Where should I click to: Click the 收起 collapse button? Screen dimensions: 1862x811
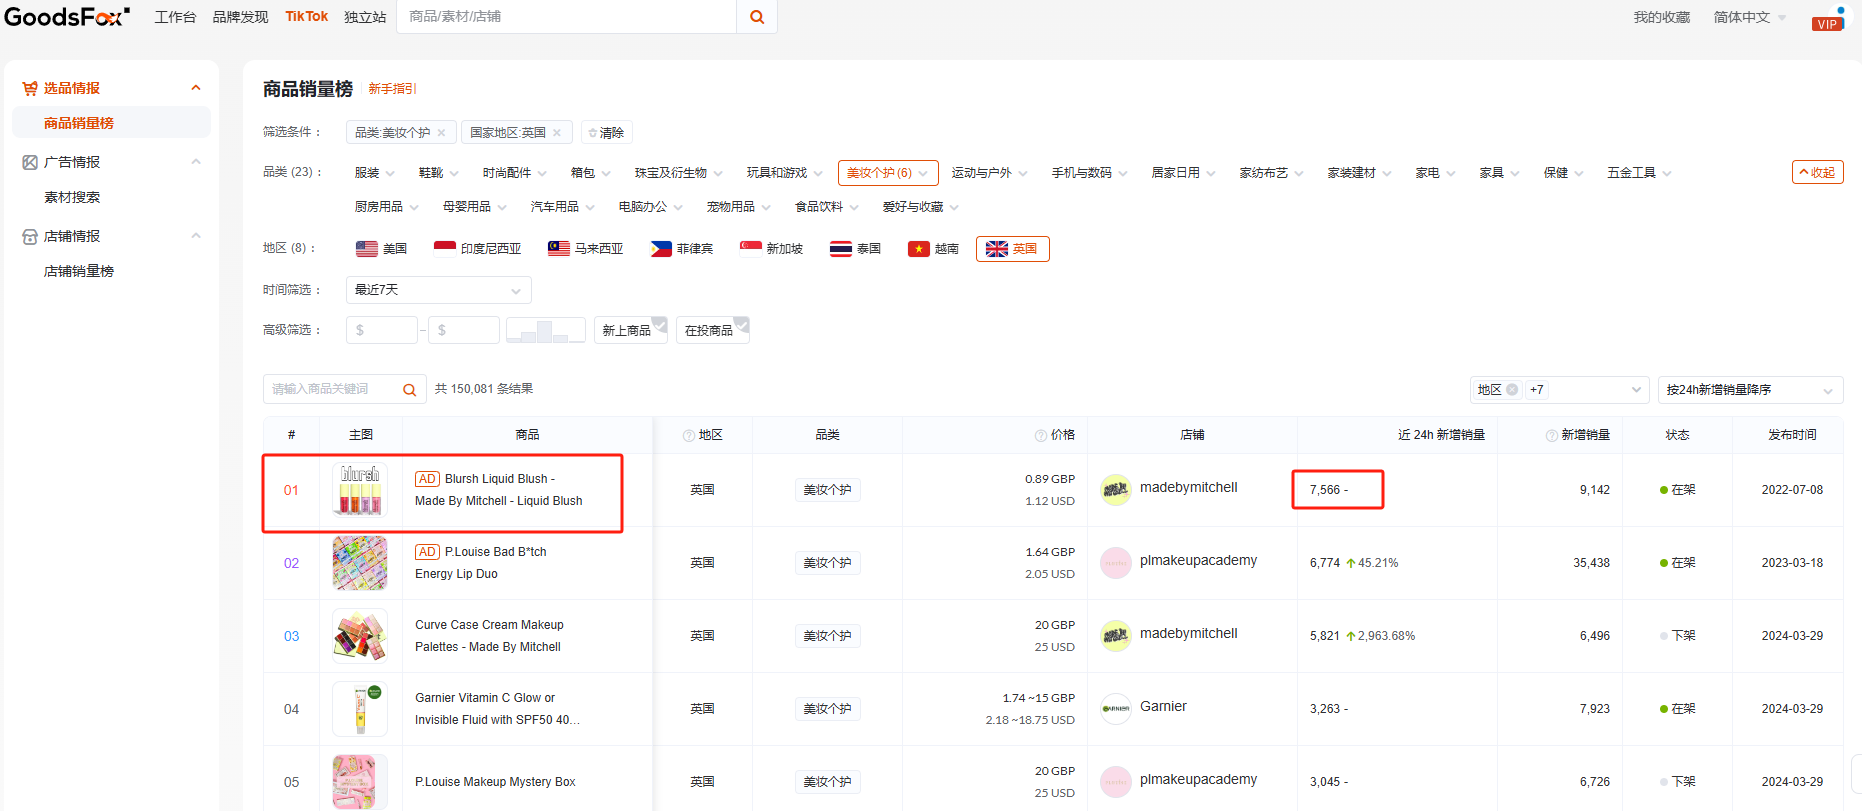pos(1817,172)
